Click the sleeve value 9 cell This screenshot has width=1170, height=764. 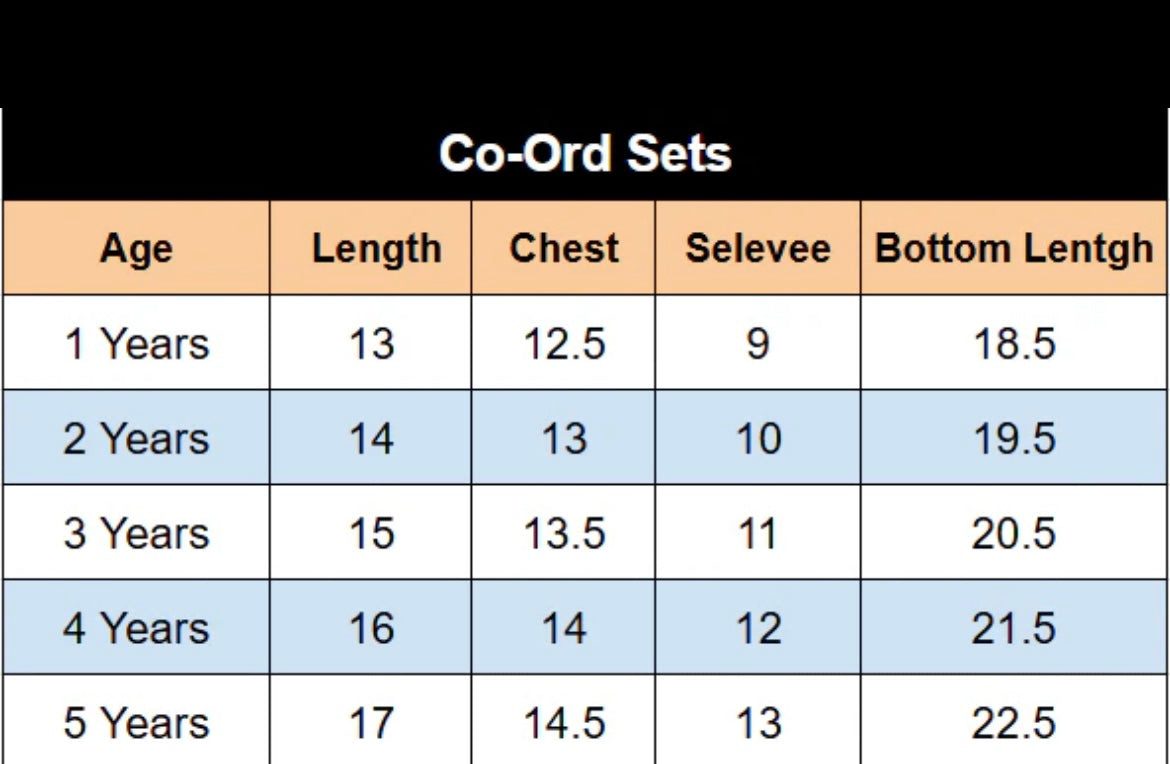tap(757, 344)
